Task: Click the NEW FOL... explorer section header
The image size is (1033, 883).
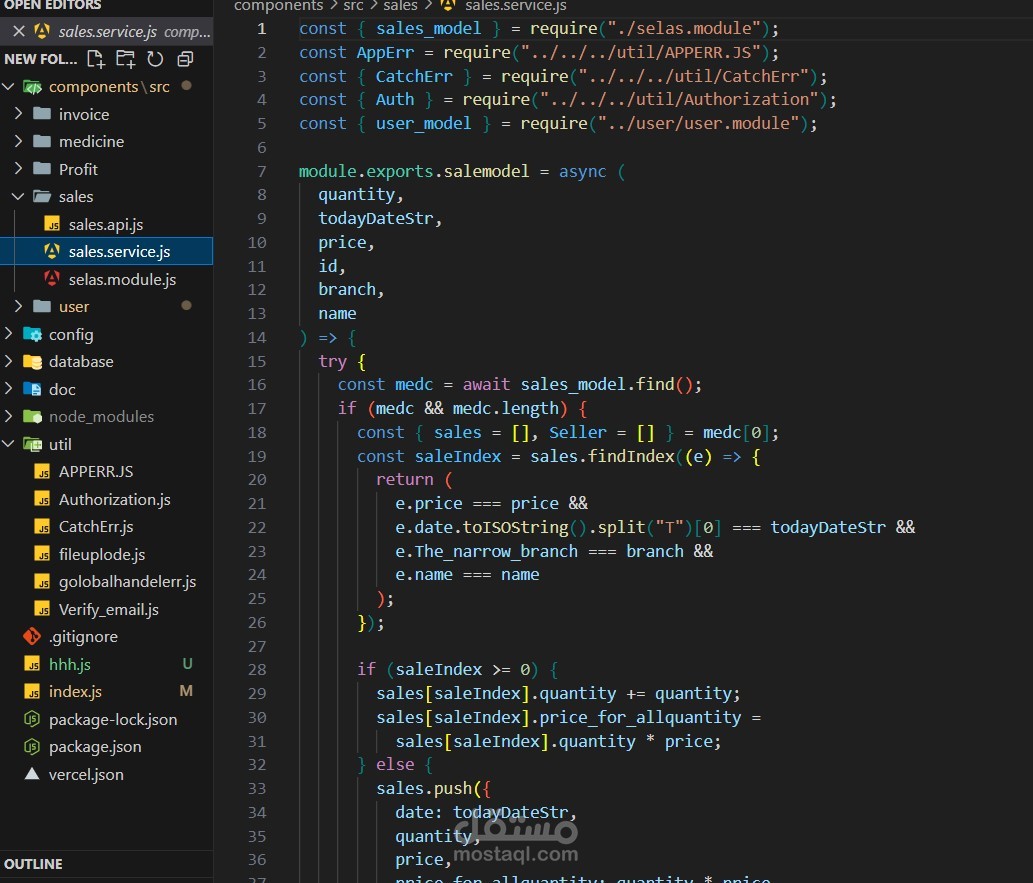Action: point(40,59)
